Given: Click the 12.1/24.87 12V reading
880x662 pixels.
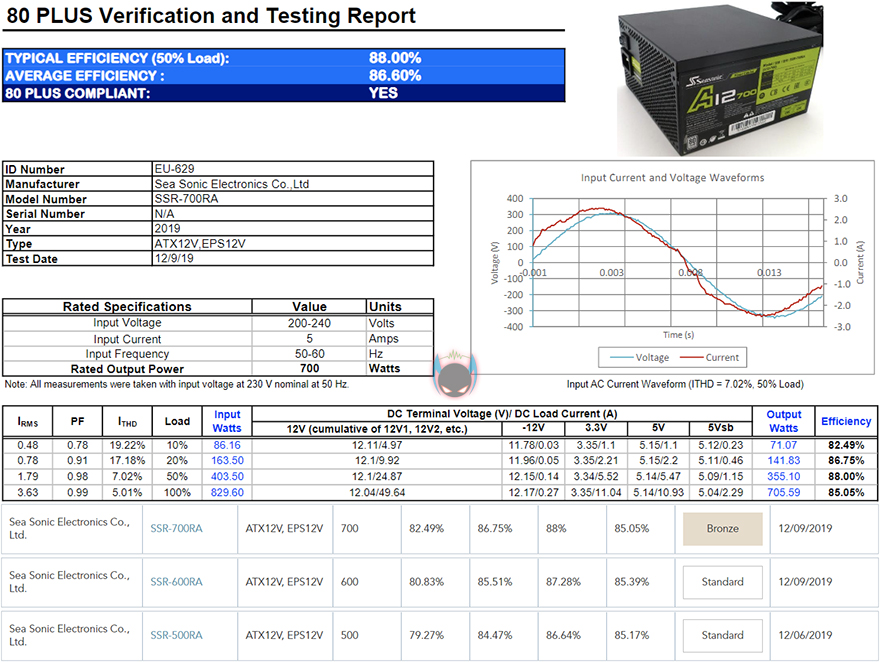Looking at the screenshot, I should point(377,476).
